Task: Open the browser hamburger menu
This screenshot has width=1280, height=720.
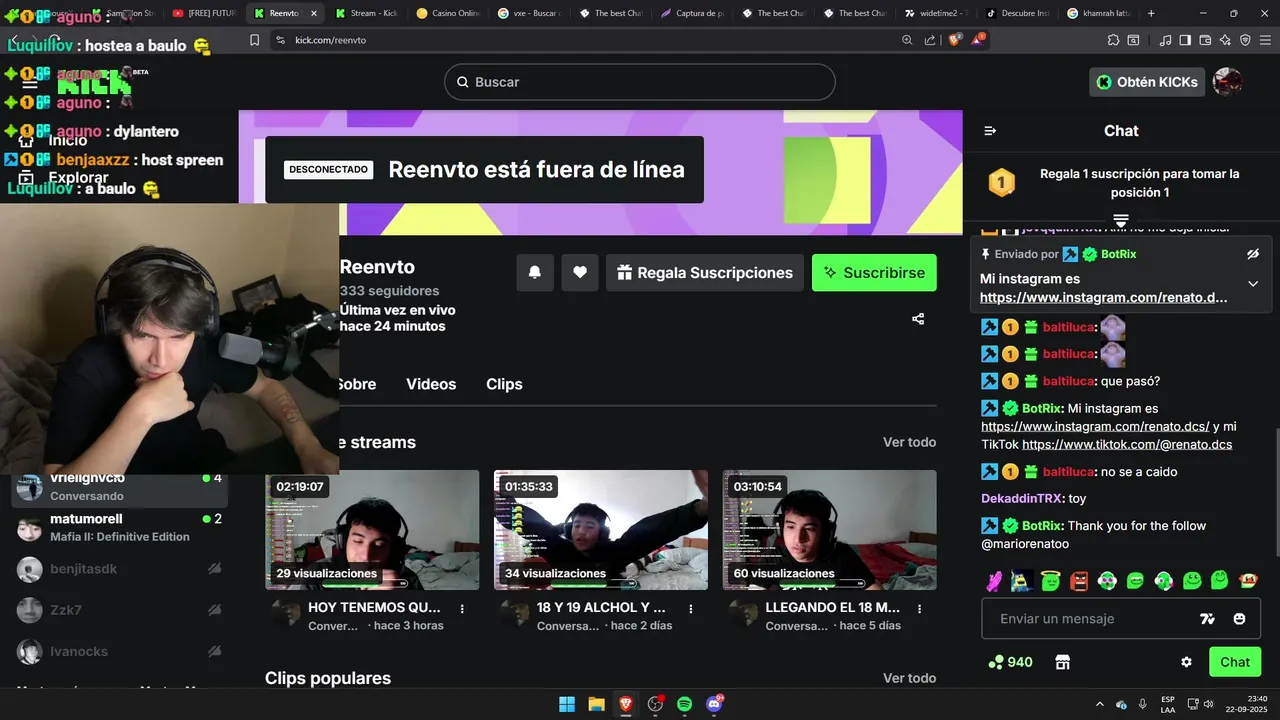Action: (x=1265, y=40)
